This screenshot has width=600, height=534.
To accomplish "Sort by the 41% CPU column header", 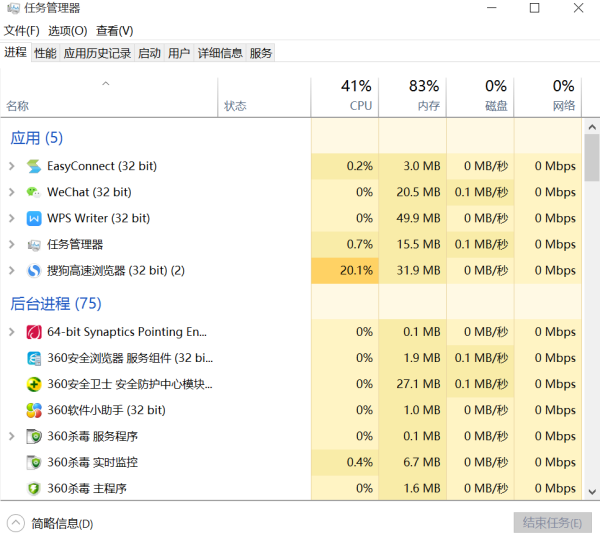I will [x=345, y=98].
